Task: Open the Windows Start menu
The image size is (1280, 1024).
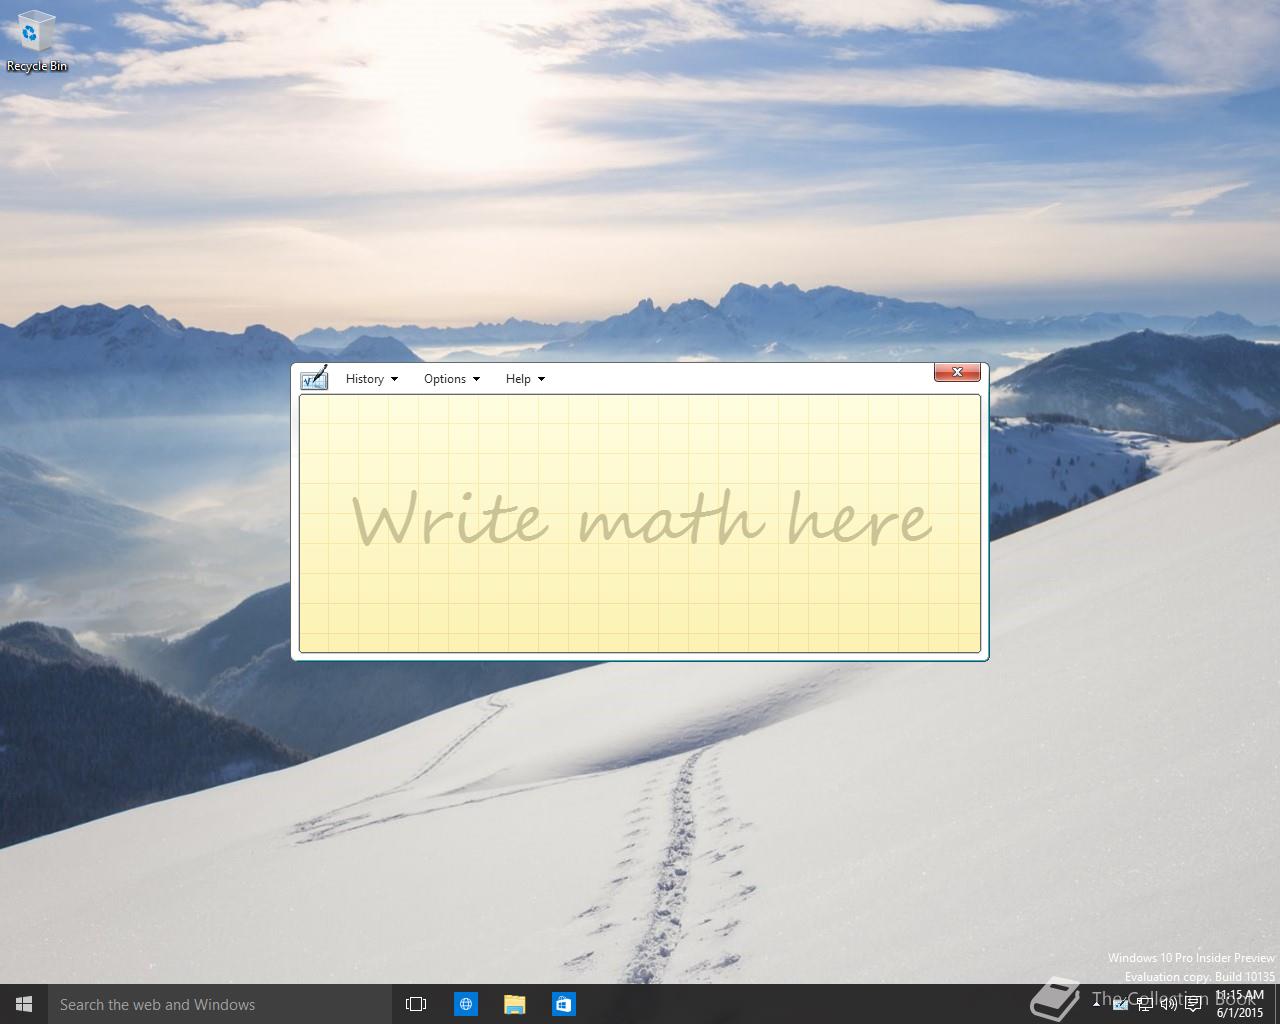Action: point(24,1004)
